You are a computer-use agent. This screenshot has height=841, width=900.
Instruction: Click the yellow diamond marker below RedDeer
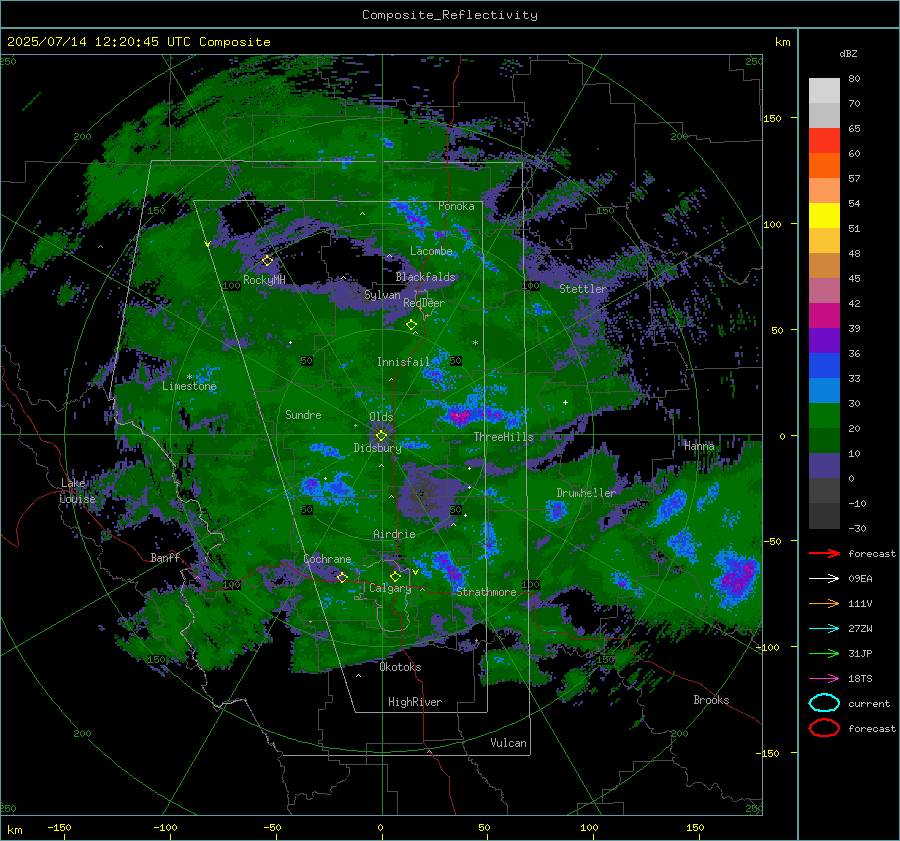click(x=411, y=325)
